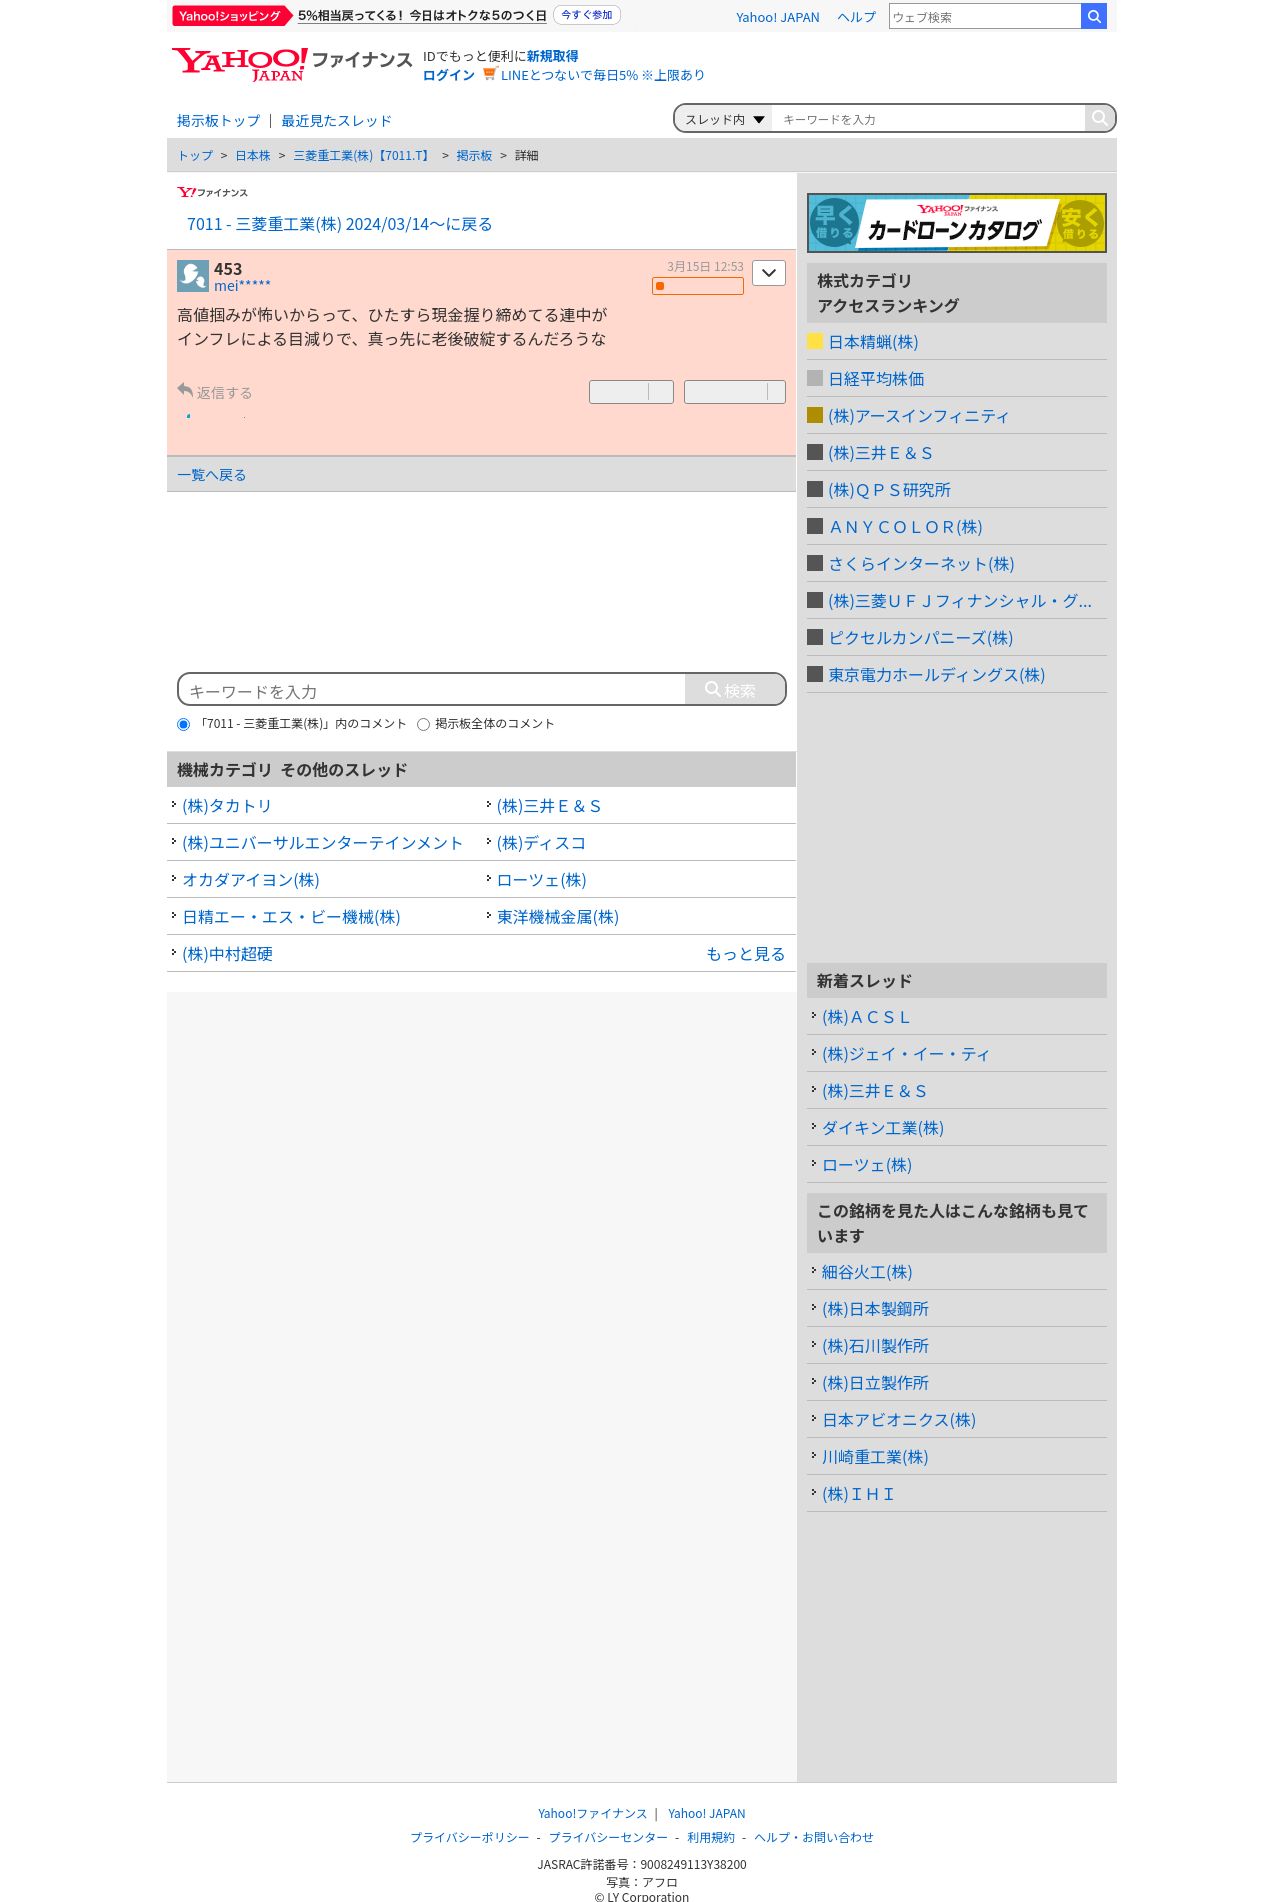The width and height of the screenshot is (1284, 1902).
Task: Click the small Y!ファイナンス logo above the thread title
Action: pos(212,192)
